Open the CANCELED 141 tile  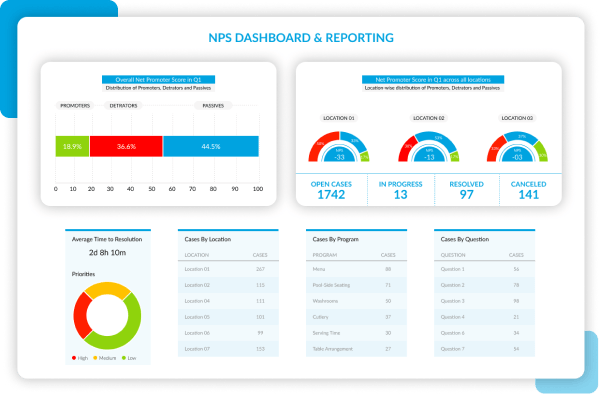click(529, 190)
